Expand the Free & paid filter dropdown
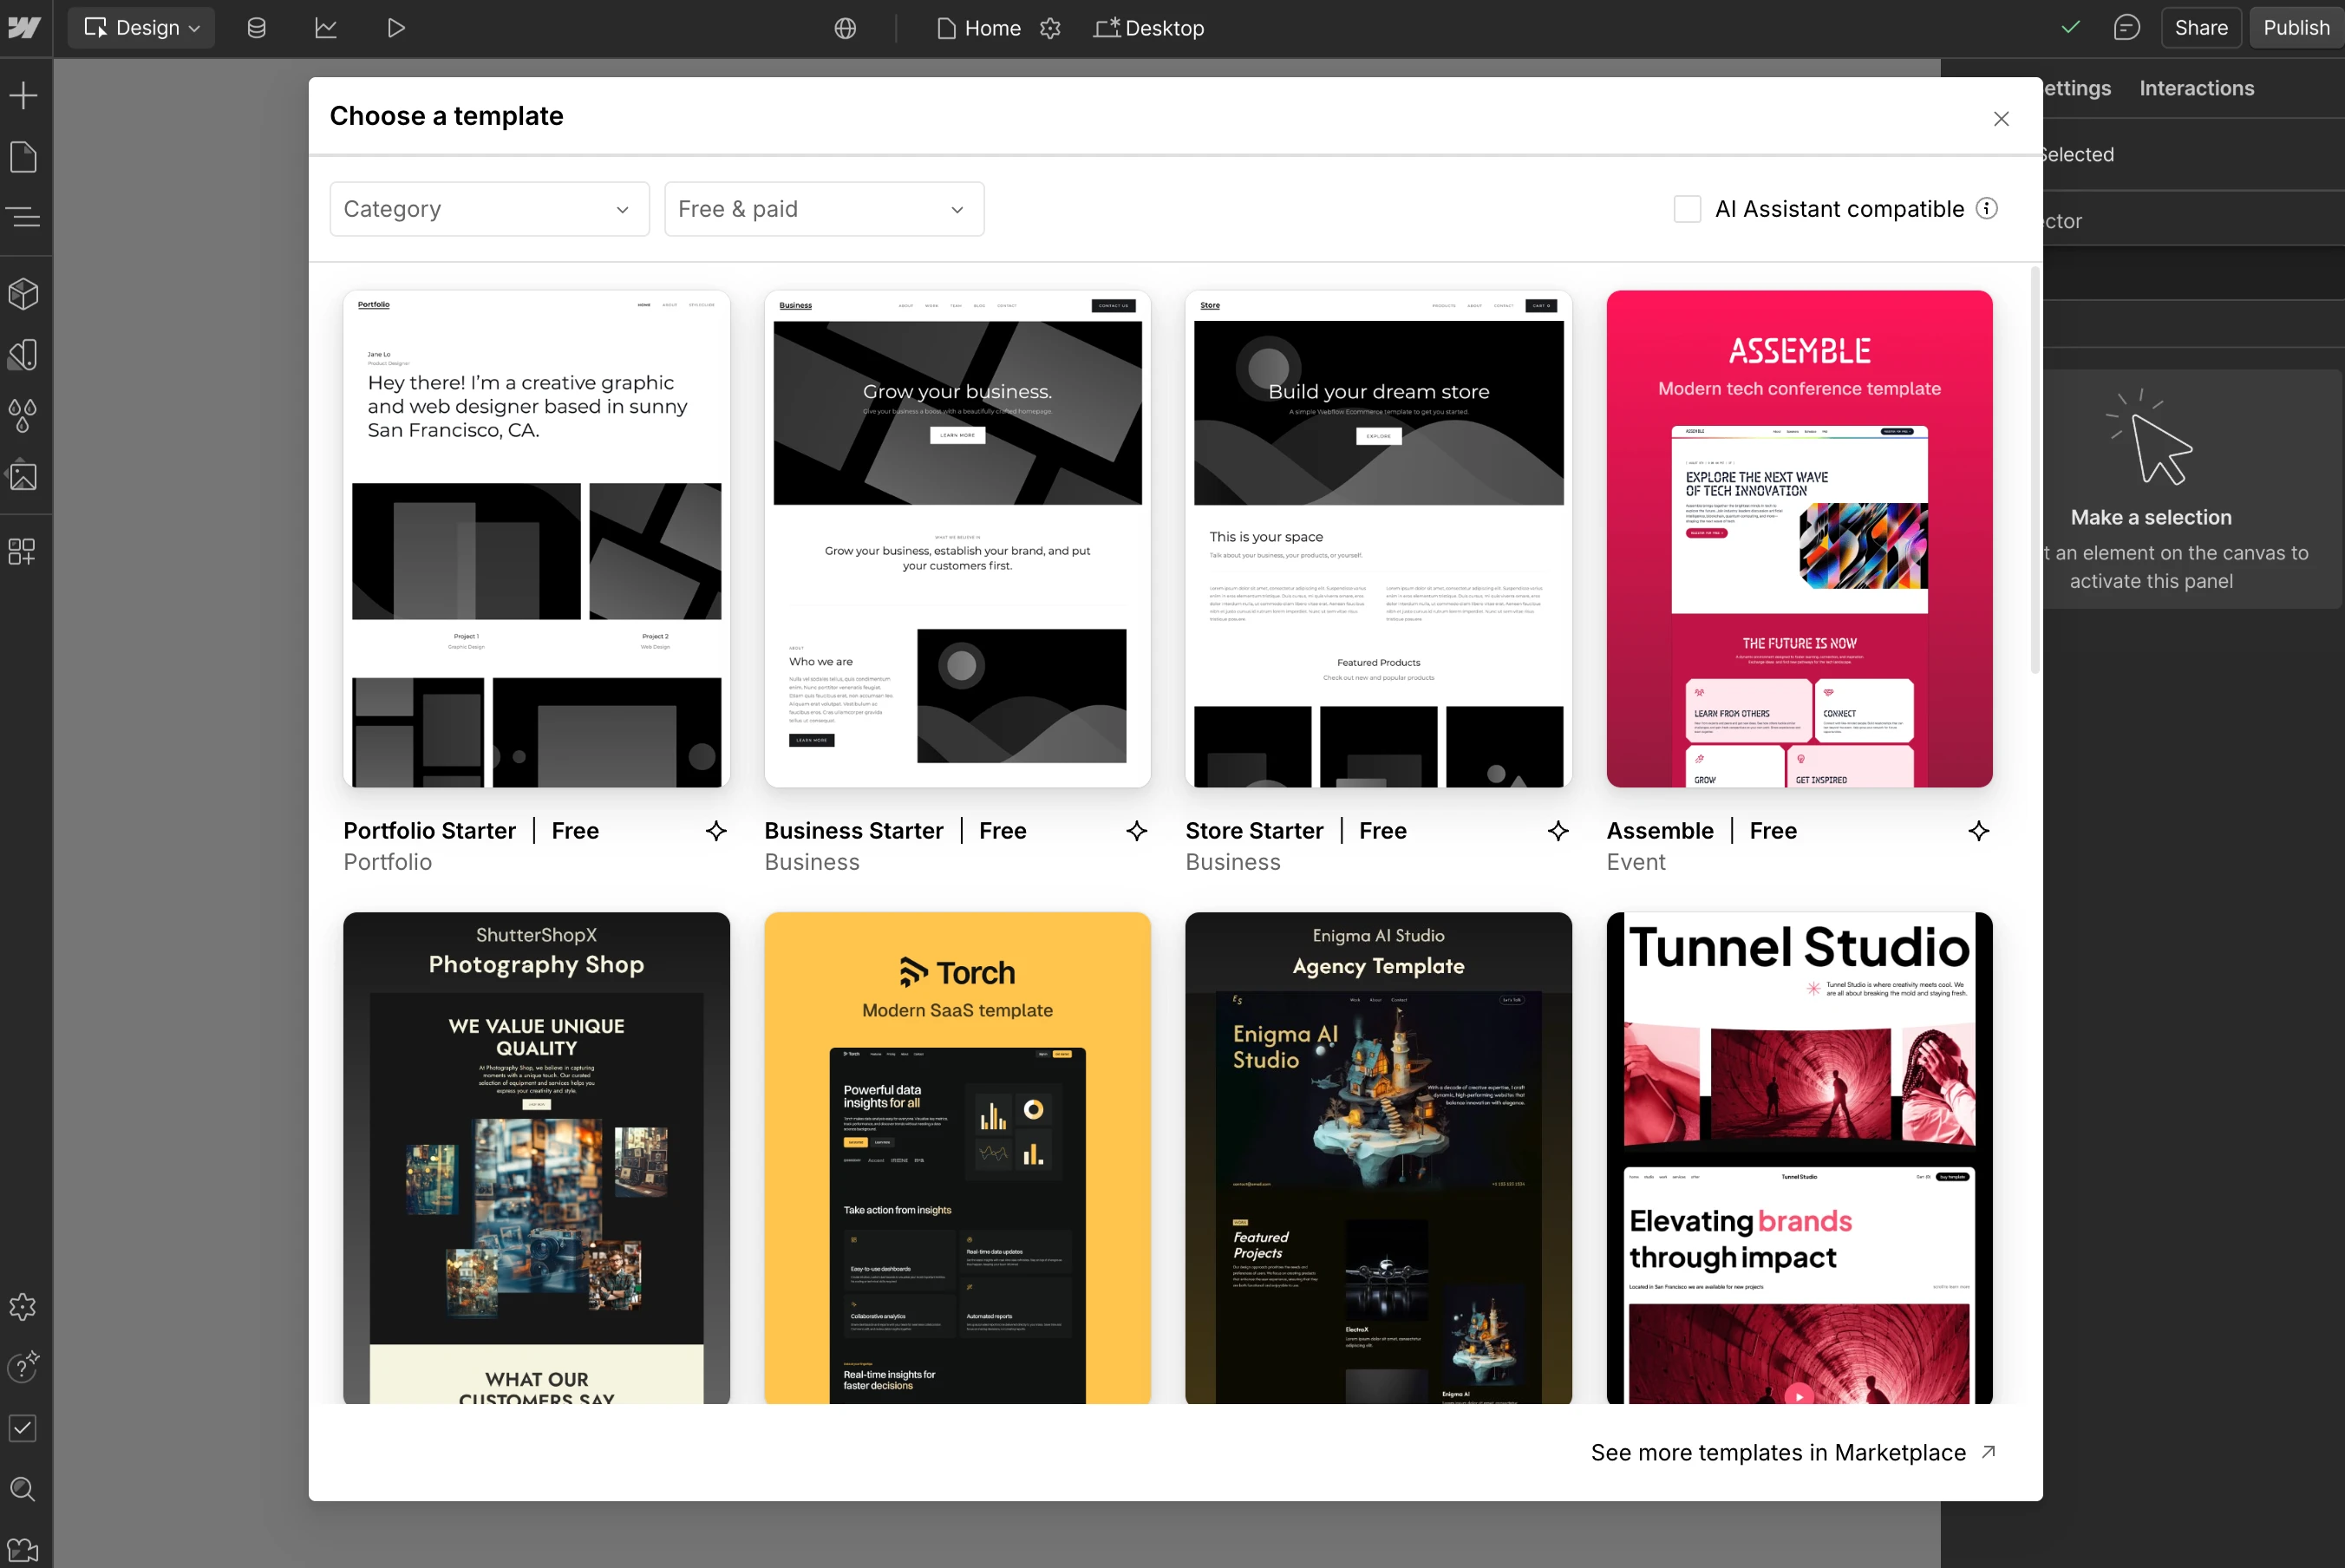Viewport: 2345px width, 1568px height. click(x=824, y=209)
